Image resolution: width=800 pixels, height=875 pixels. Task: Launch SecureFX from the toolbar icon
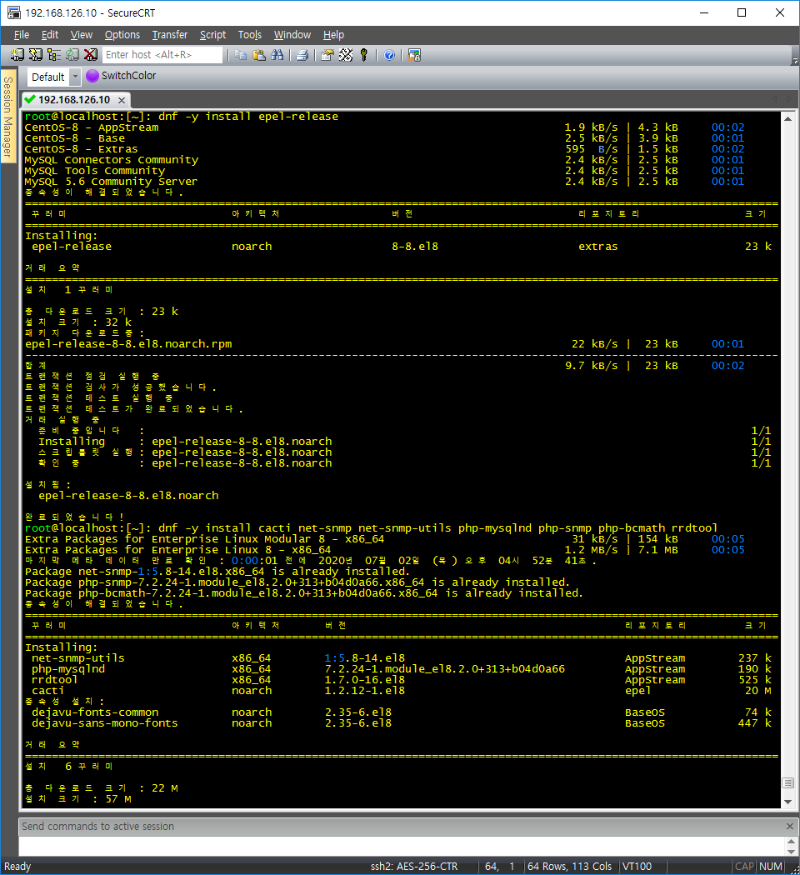click(413, 55)
